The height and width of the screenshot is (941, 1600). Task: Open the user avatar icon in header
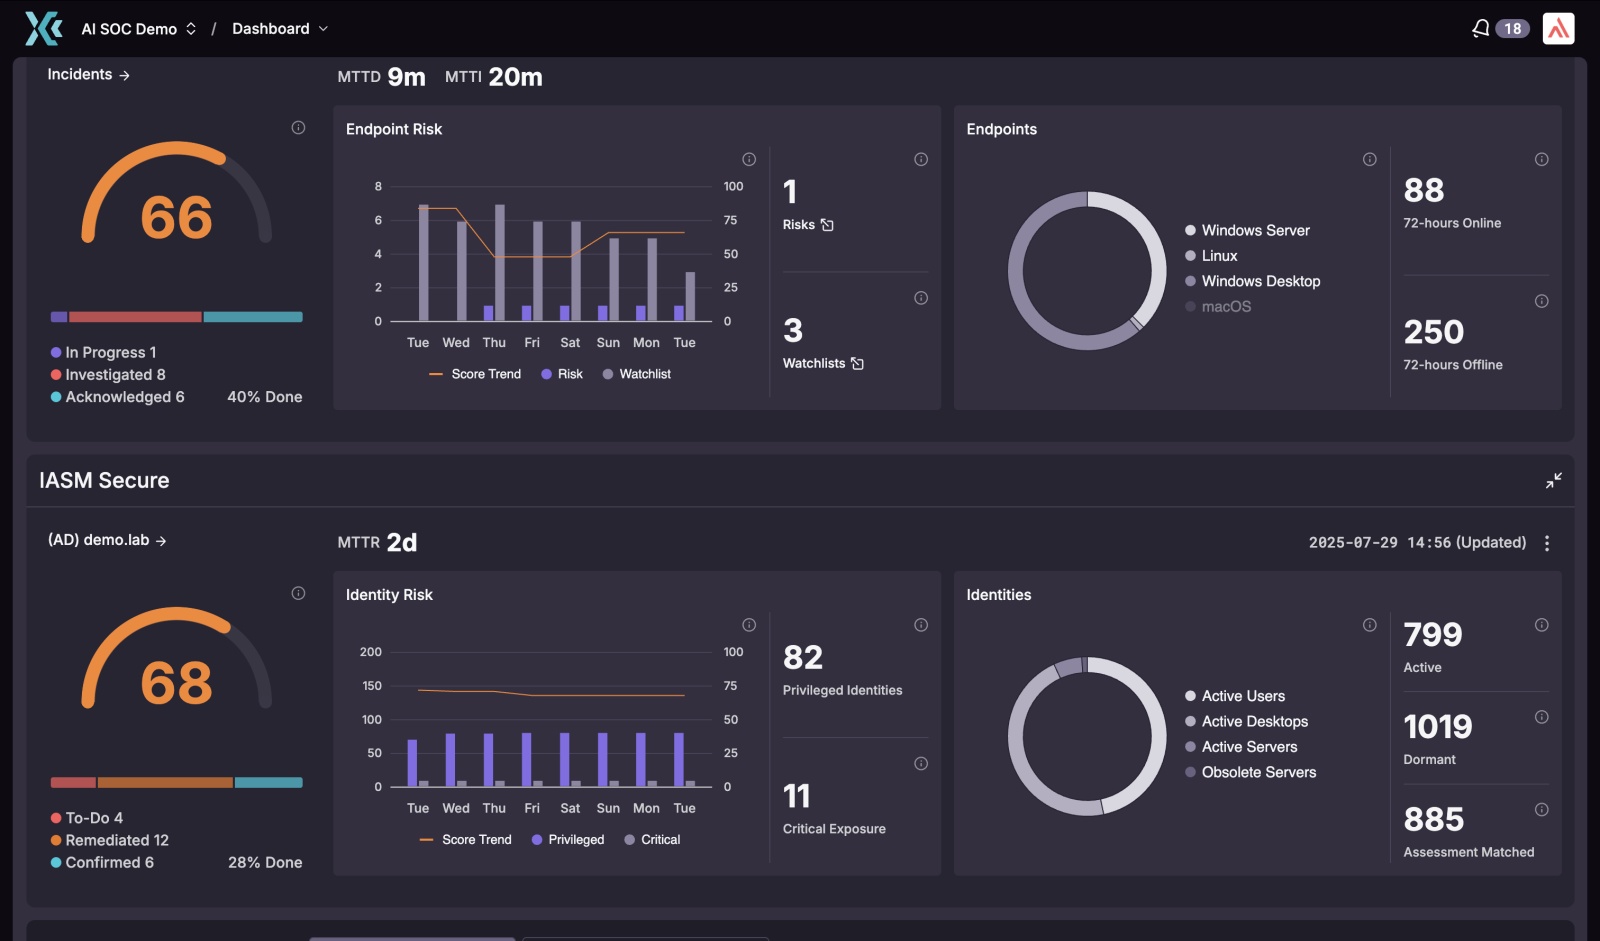pyautogui.click(x=1558, y=29)
